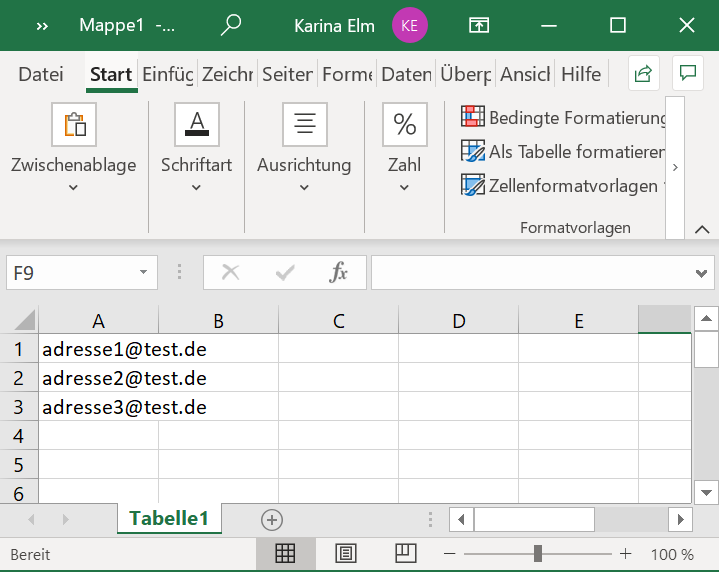Switch to Normal view
The image size is (719, 572).
285,554
